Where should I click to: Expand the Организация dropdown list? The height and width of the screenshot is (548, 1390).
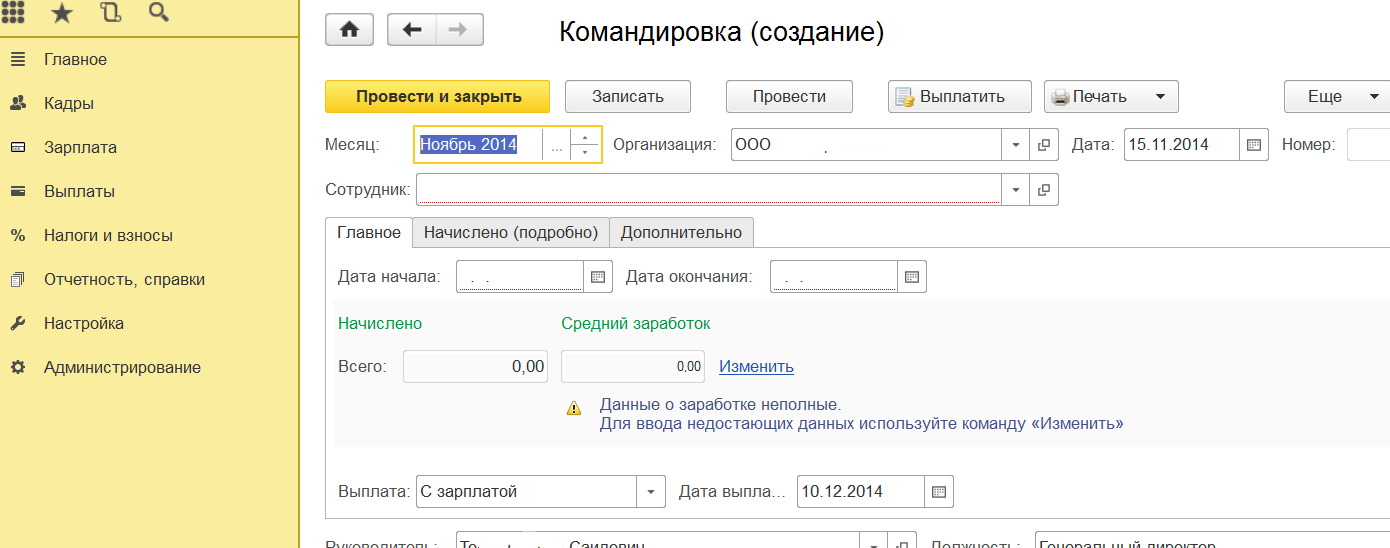(x=1016, y=144)
